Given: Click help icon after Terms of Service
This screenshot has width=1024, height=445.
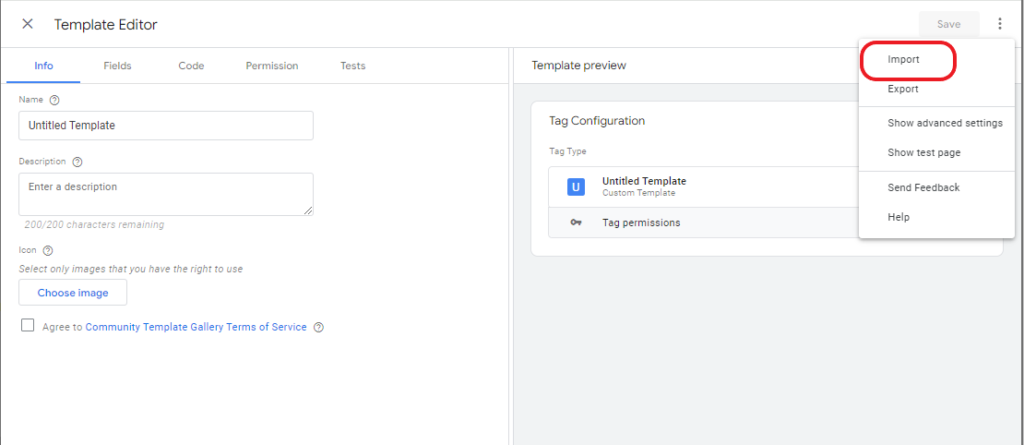Looking at the screenshot, I should [318, 327].
